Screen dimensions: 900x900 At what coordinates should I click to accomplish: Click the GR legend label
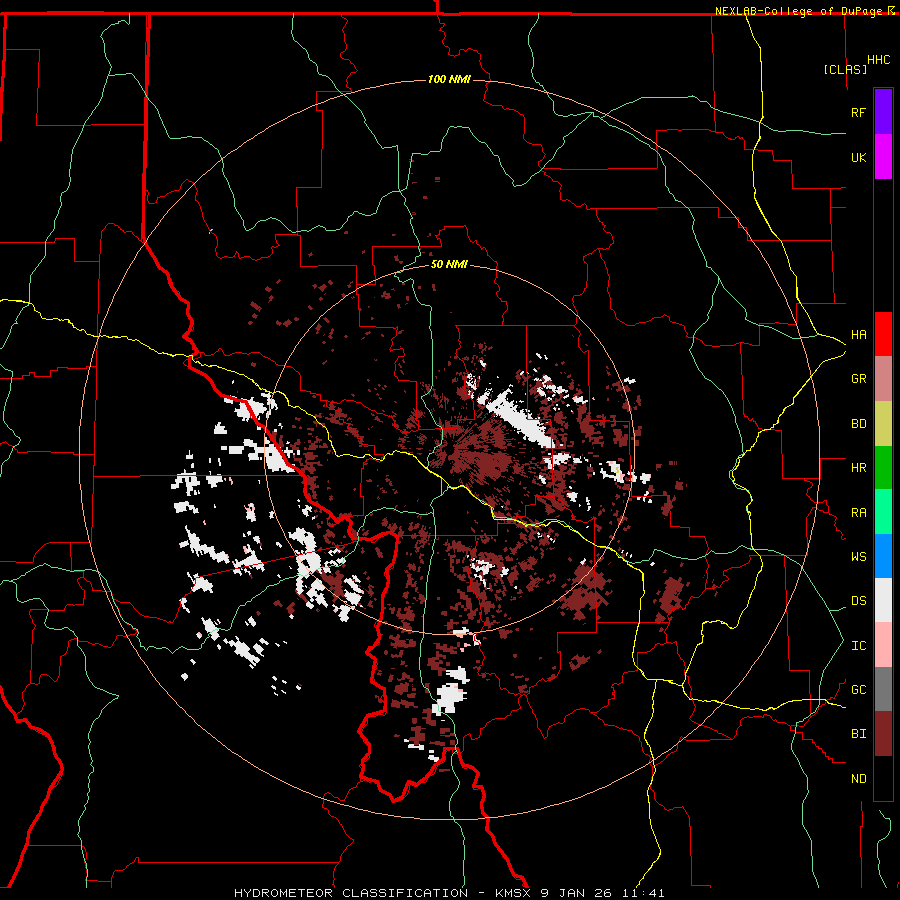point(858,379)
